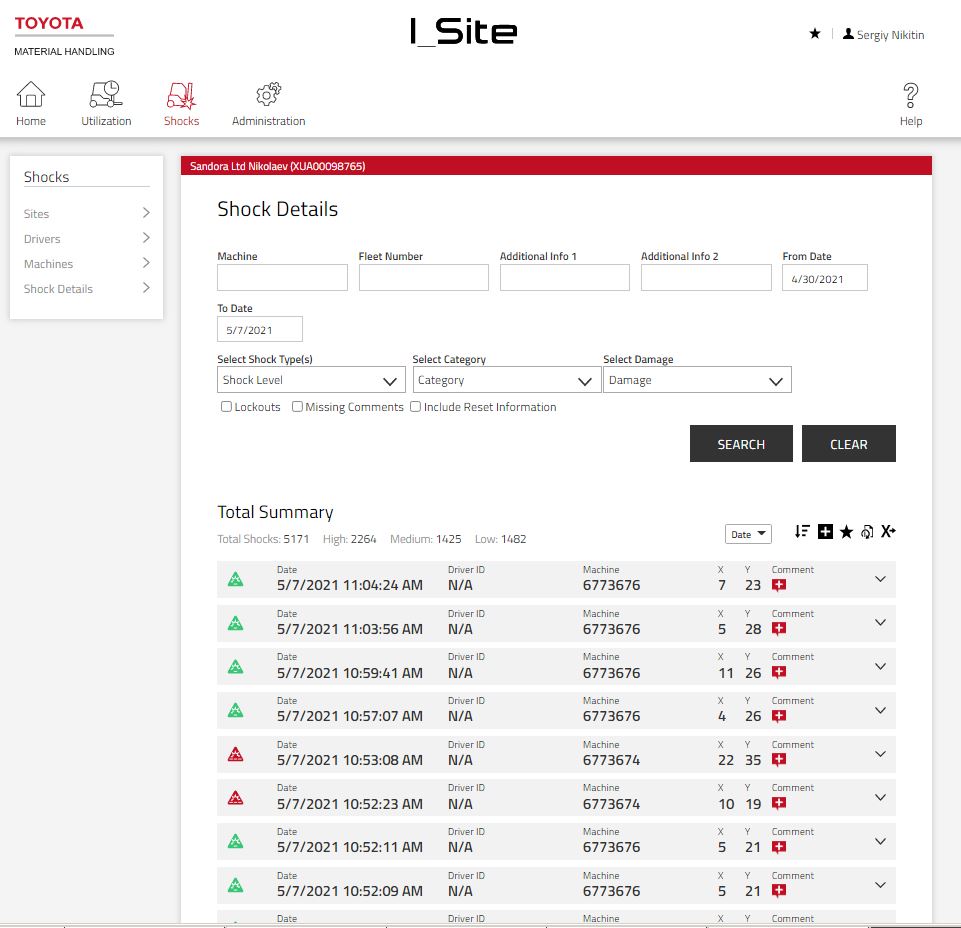Image resolution: width=961 pixels, height=928 pixels.
Task: Expand the 10:52:09 AM shock row
Action: click(880, 885)
